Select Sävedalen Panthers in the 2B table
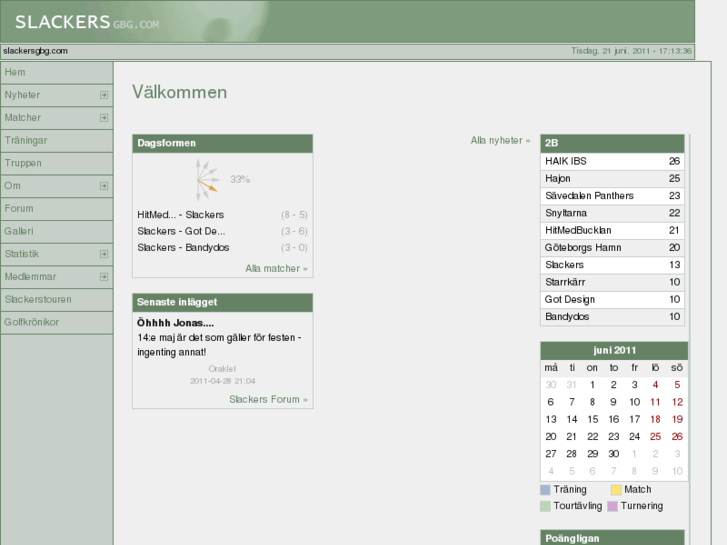727x545 pixels. (612, 196)
